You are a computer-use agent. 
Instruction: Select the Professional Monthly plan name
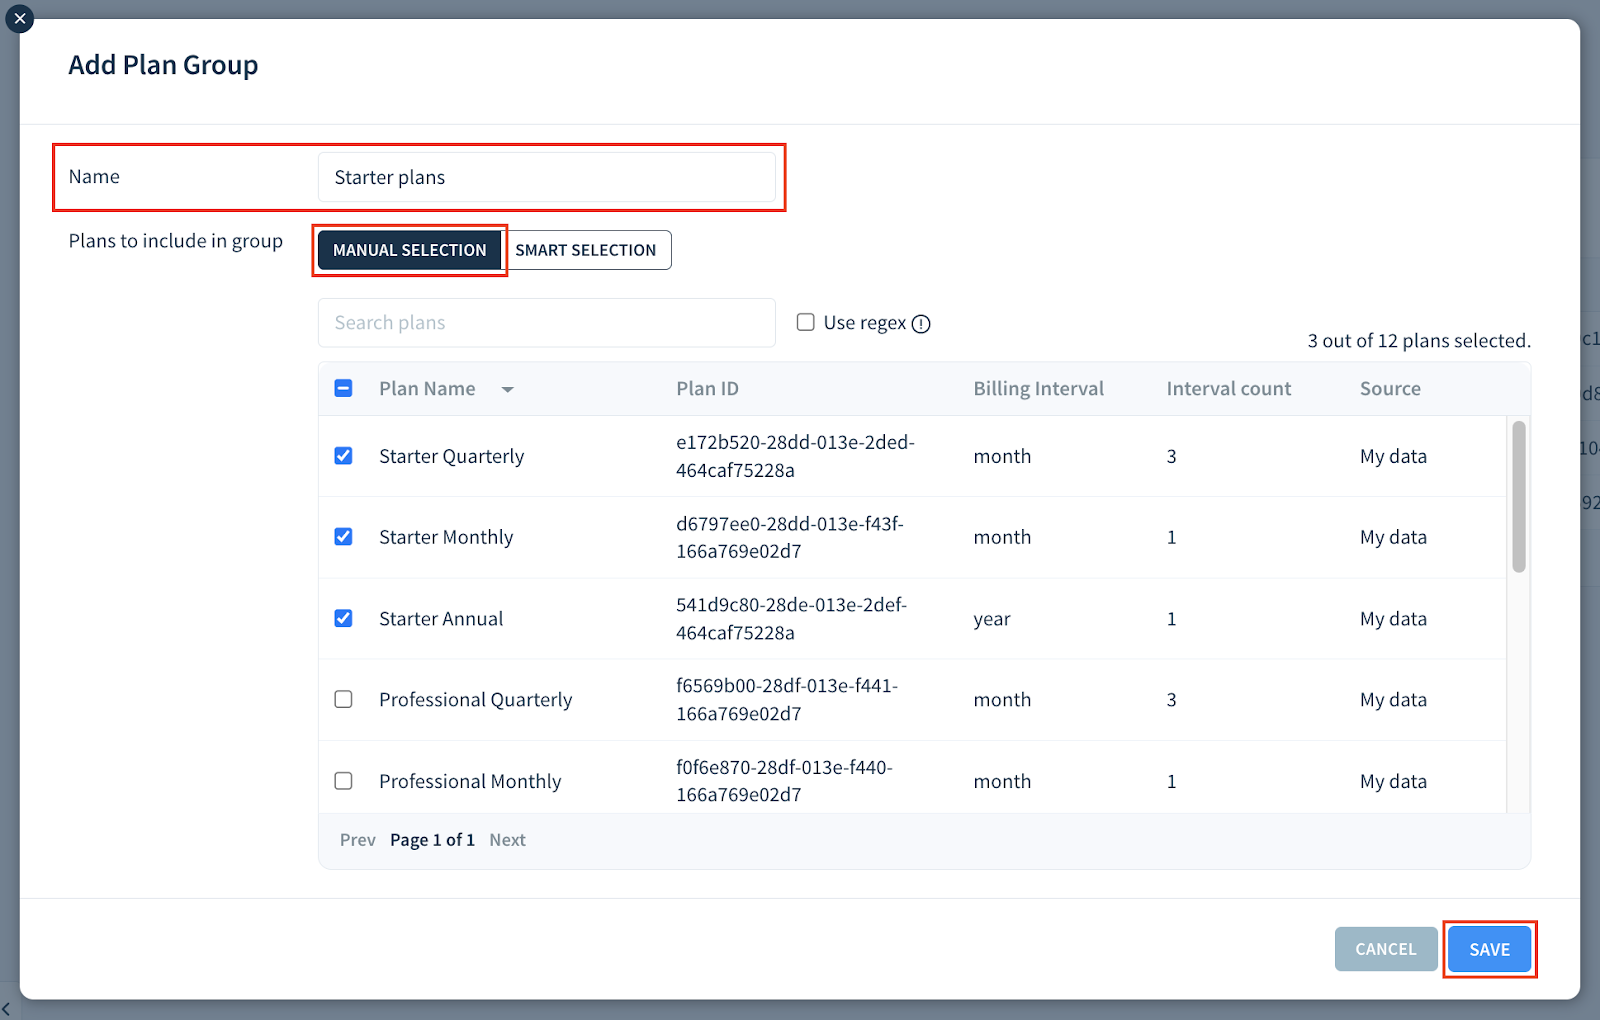[470, 781]
